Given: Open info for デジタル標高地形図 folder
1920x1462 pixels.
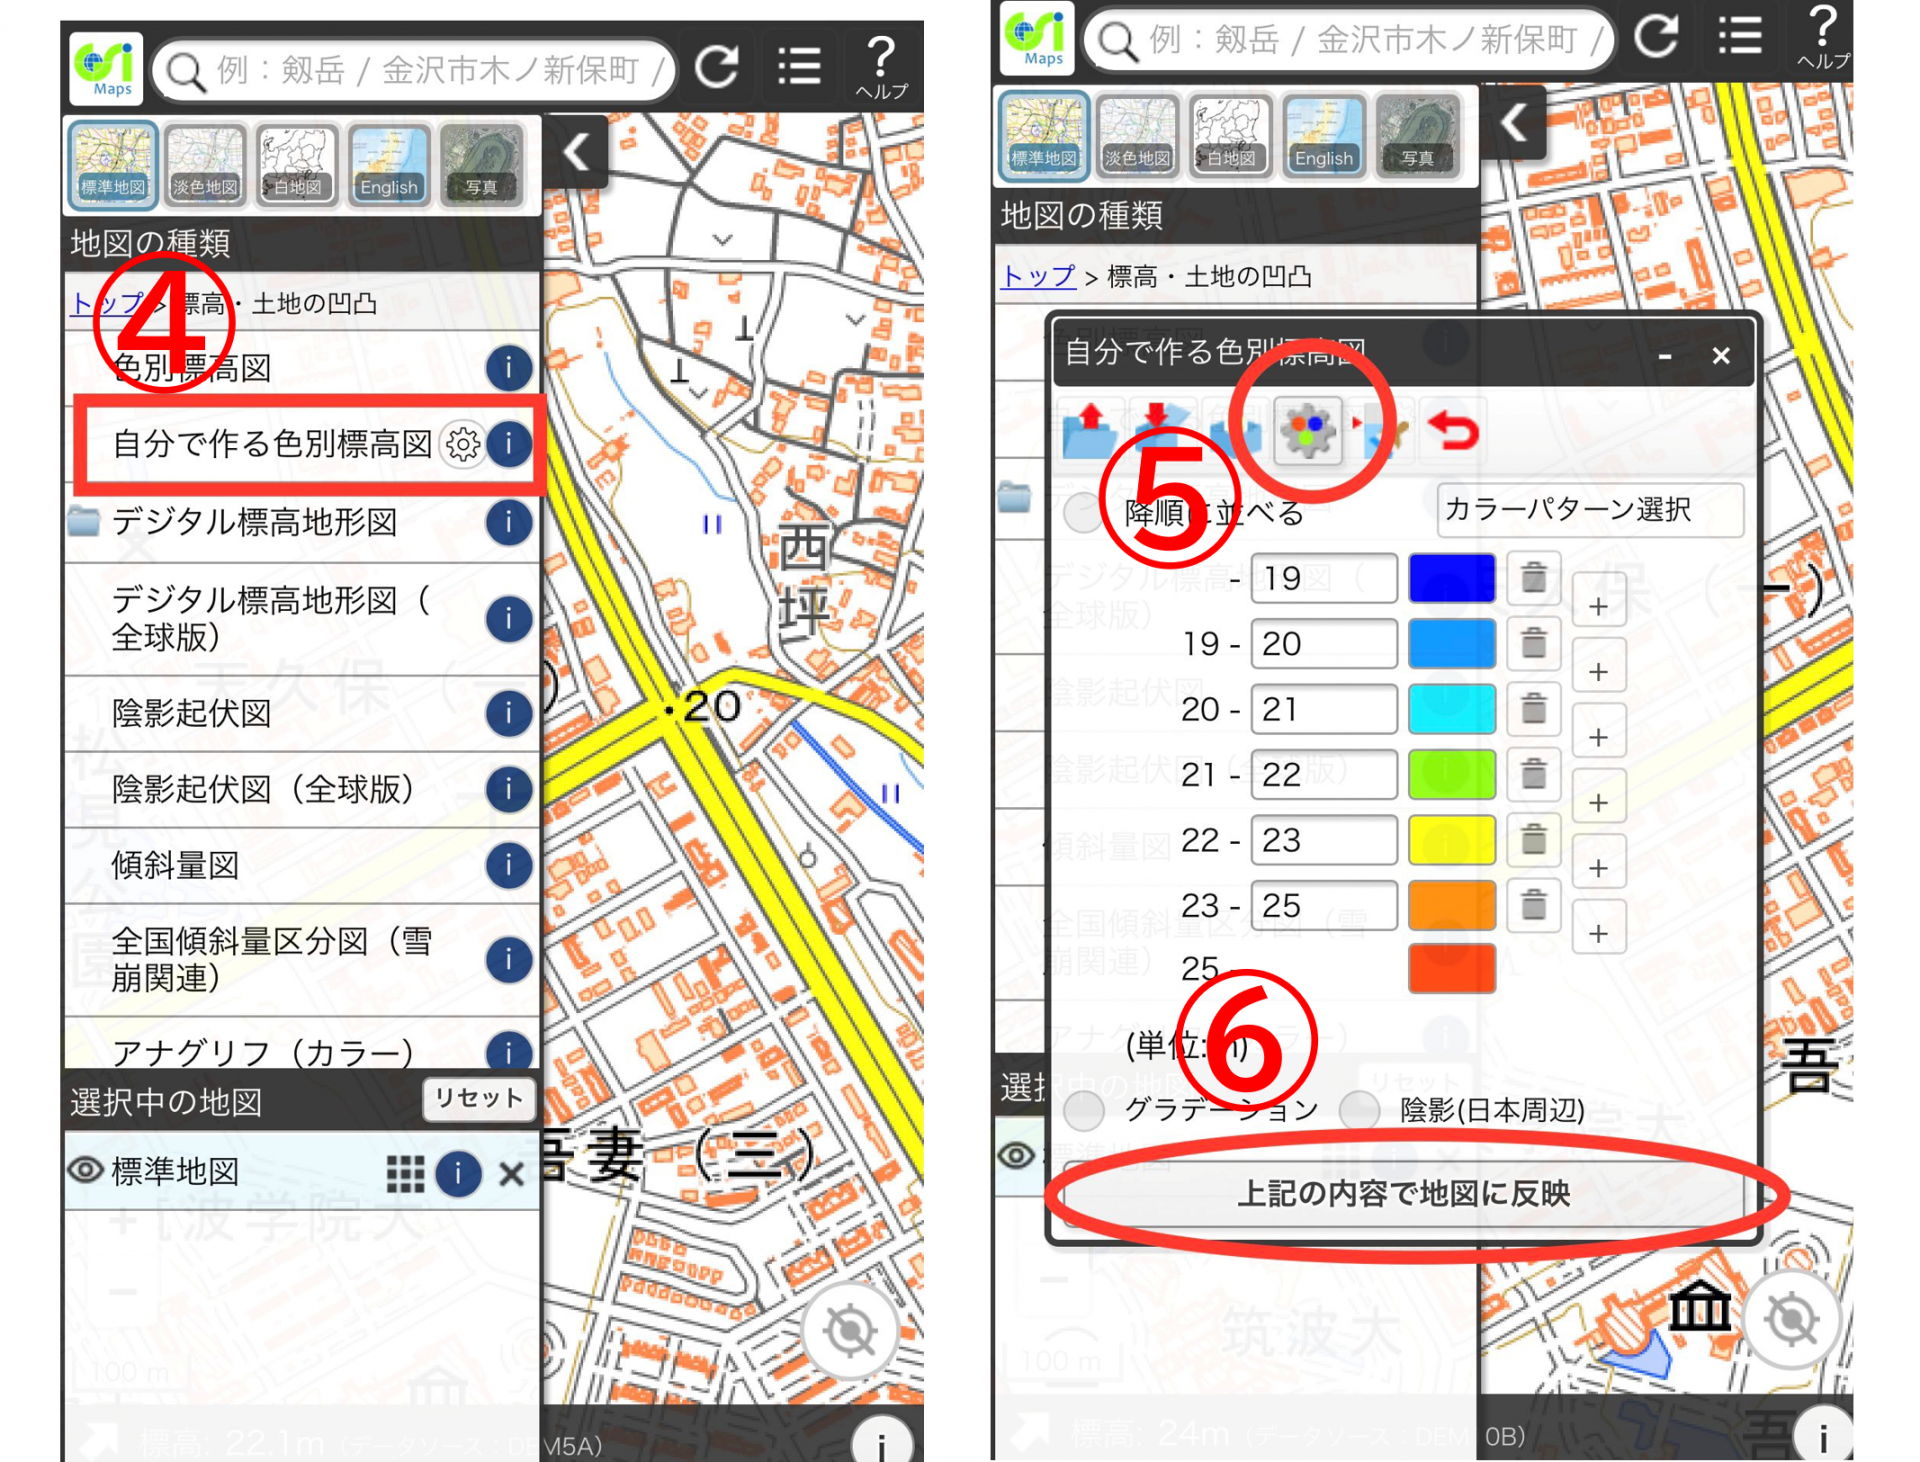Looking at the screenshot, I should [508, 522].
